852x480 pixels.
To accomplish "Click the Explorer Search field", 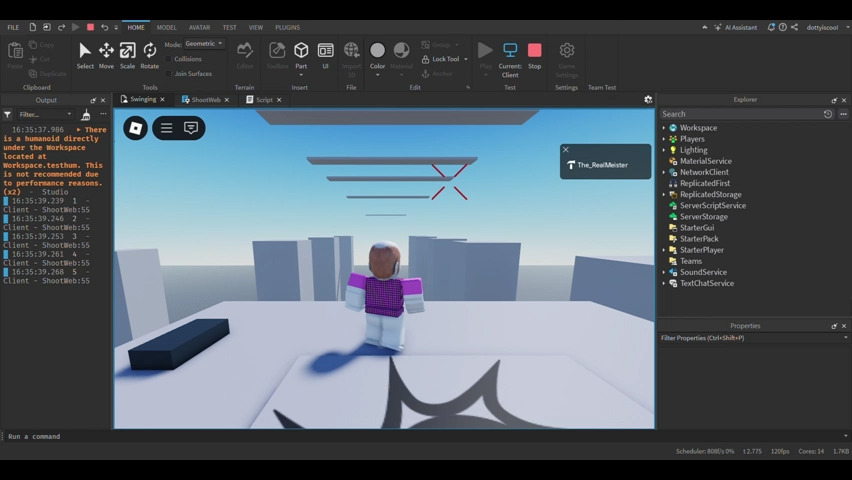I will [741, 114].
